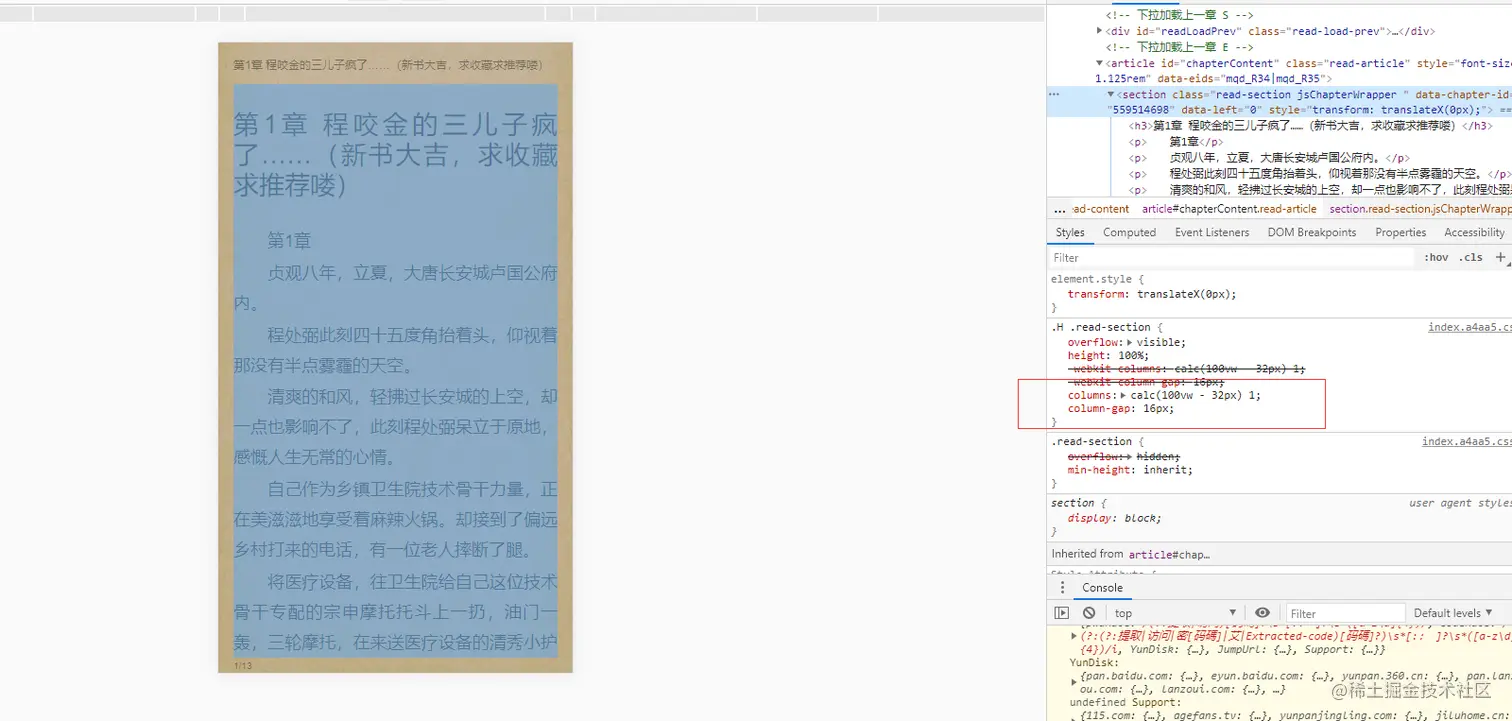Expand the columns calc shorthand triangle

point(1123,395)
